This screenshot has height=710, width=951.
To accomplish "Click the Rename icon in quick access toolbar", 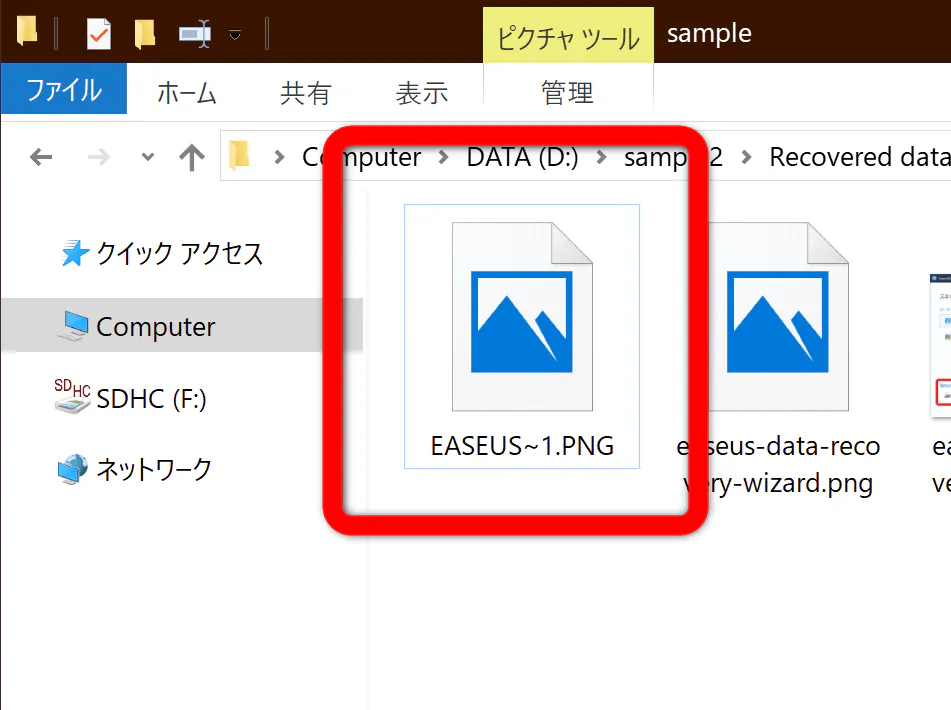I will (195, 34).
